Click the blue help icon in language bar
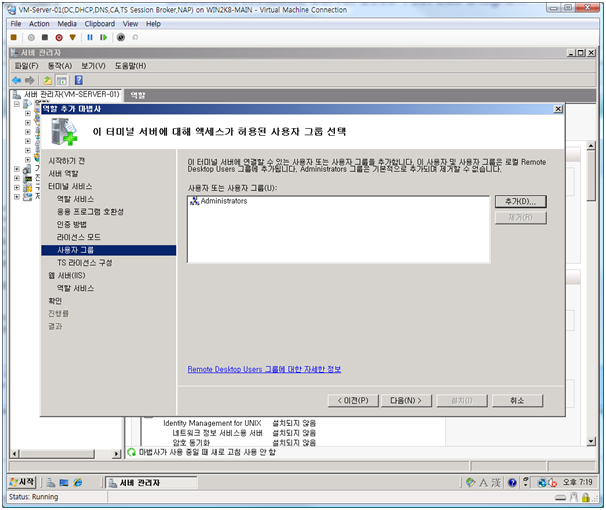The image size is (606, 510). pos(512,483)
